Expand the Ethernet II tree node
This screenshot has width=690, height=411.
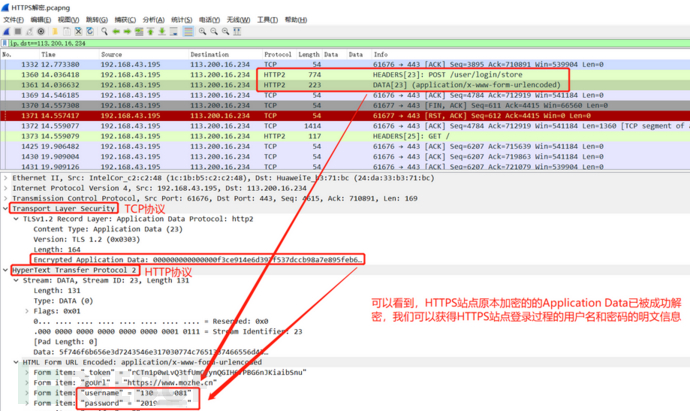coord(5,176)
